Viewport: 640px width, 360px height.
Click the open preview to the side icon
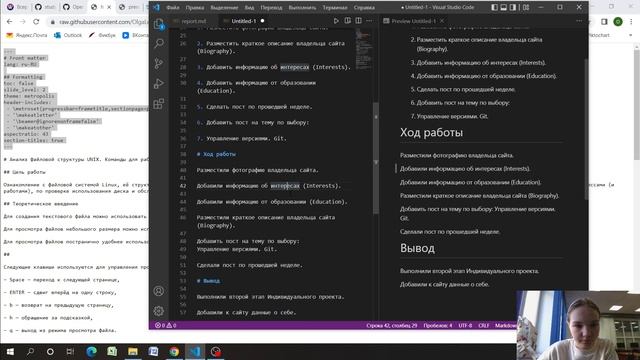click(347, 21)
